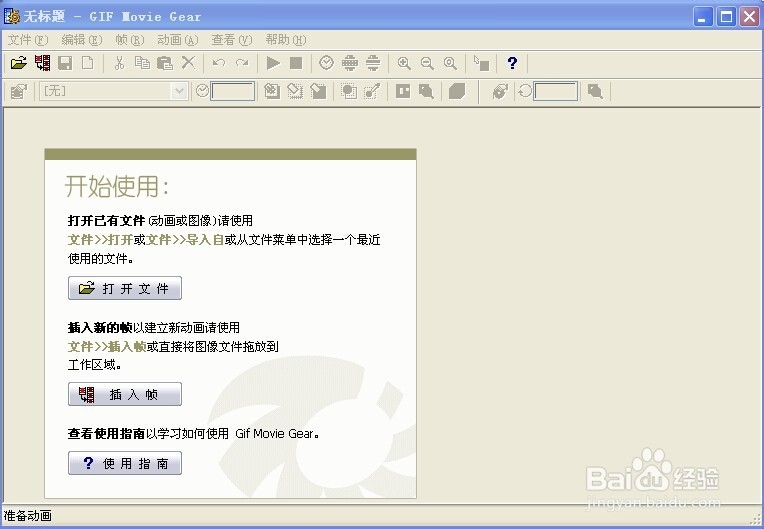Click the third magnifier zoom reset icon
The width and height of the screenshot is (764, 529).
tap(450, 63)
